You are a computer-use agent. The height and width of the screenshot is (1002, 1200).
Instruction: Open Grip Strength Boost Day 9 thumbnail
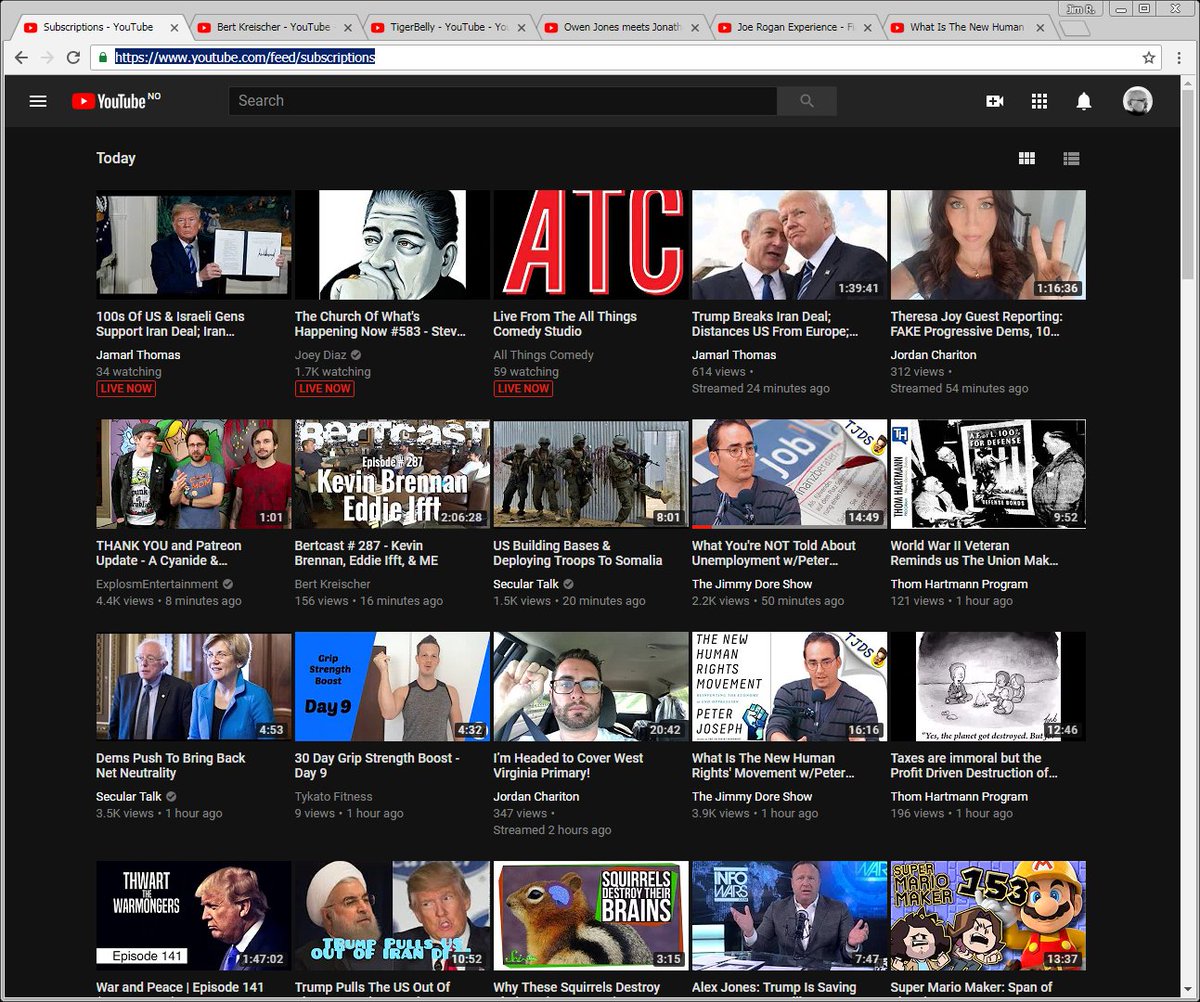click(x=392, y=686)
